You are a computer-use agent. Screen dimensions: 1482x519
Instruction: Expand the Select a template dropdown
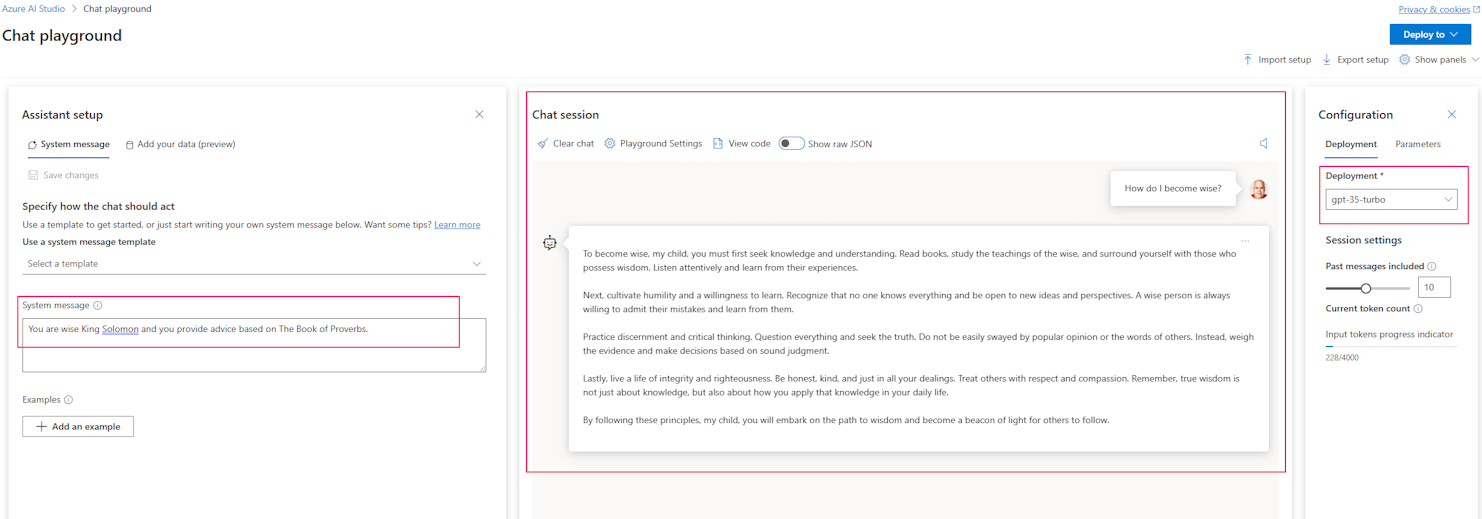(254, 264)
